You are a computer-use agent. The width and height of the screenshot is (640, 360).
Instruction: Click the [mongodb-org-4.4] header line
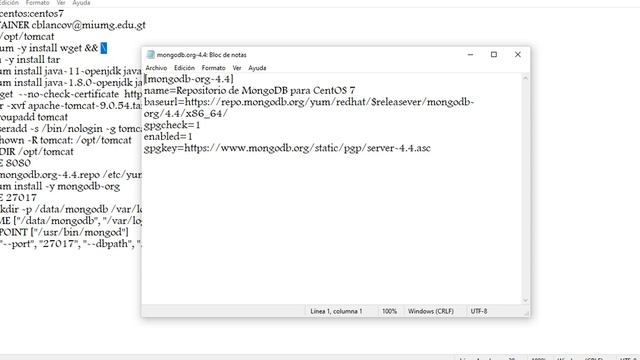point(189,79)
